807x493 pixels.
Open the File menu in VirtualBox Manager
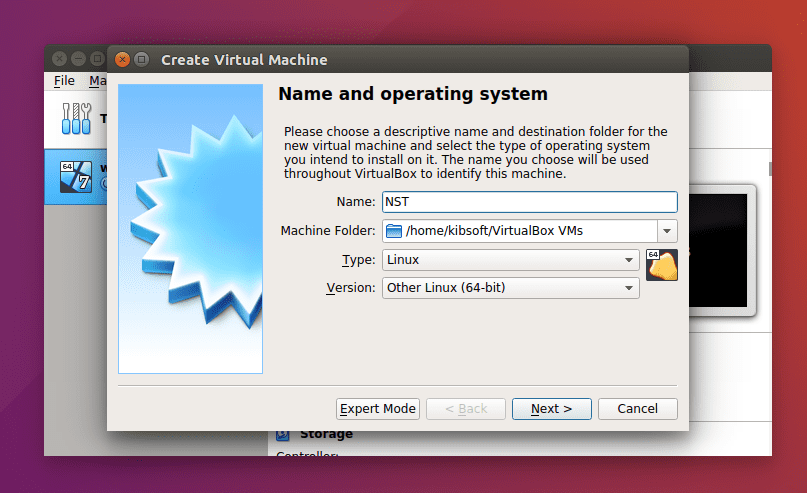pyautogui.click(x=64, y=81)
